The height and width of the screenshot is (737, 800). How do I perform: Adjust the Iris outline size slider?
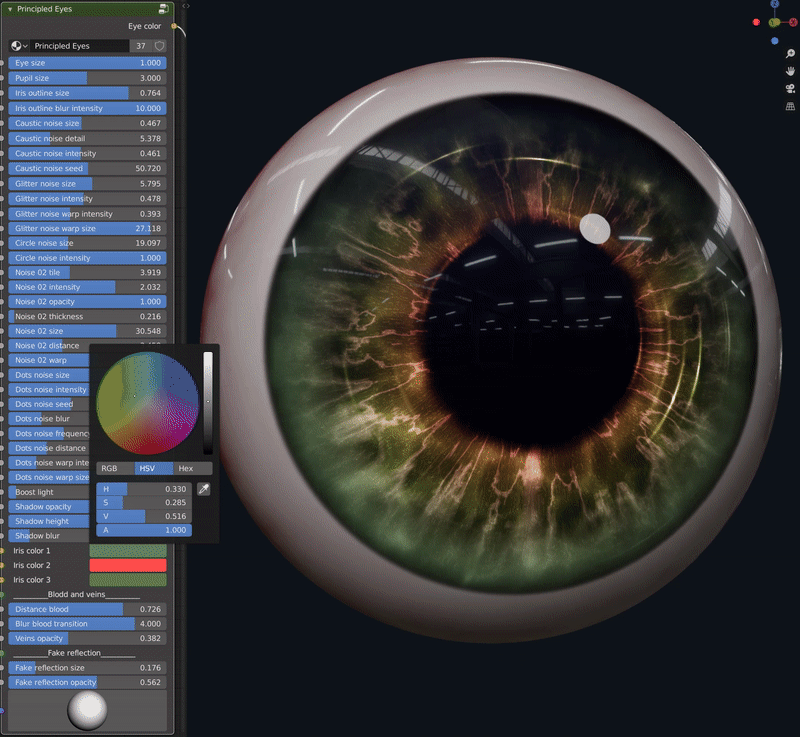[87, 93]
